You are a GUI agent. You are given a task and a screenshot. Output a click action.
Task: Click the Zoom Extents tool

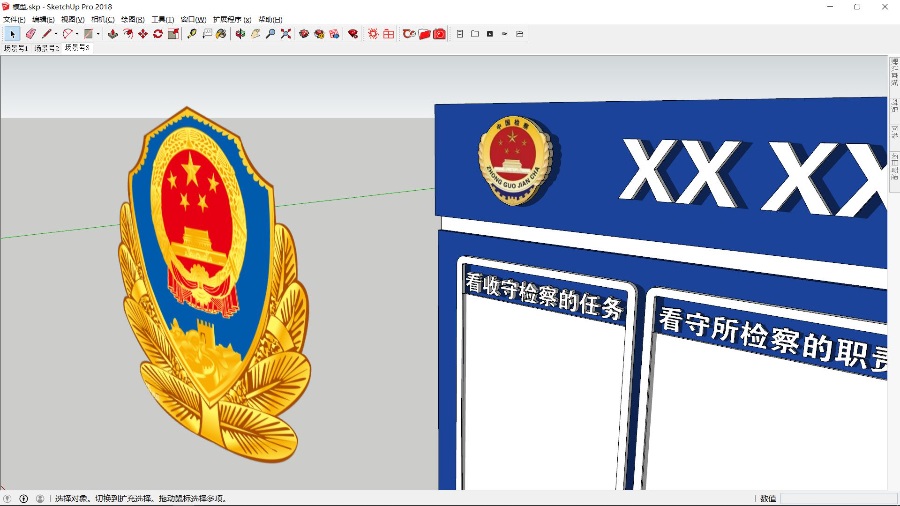click(x=285, y=34)
